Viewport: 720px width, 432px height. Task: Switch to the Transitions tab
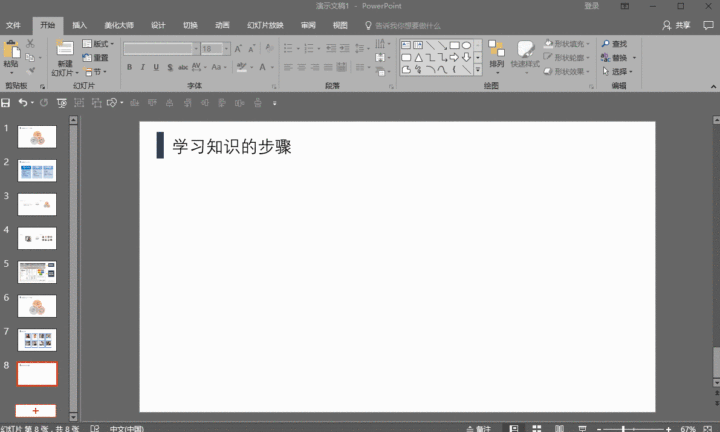tap(190, 25)
